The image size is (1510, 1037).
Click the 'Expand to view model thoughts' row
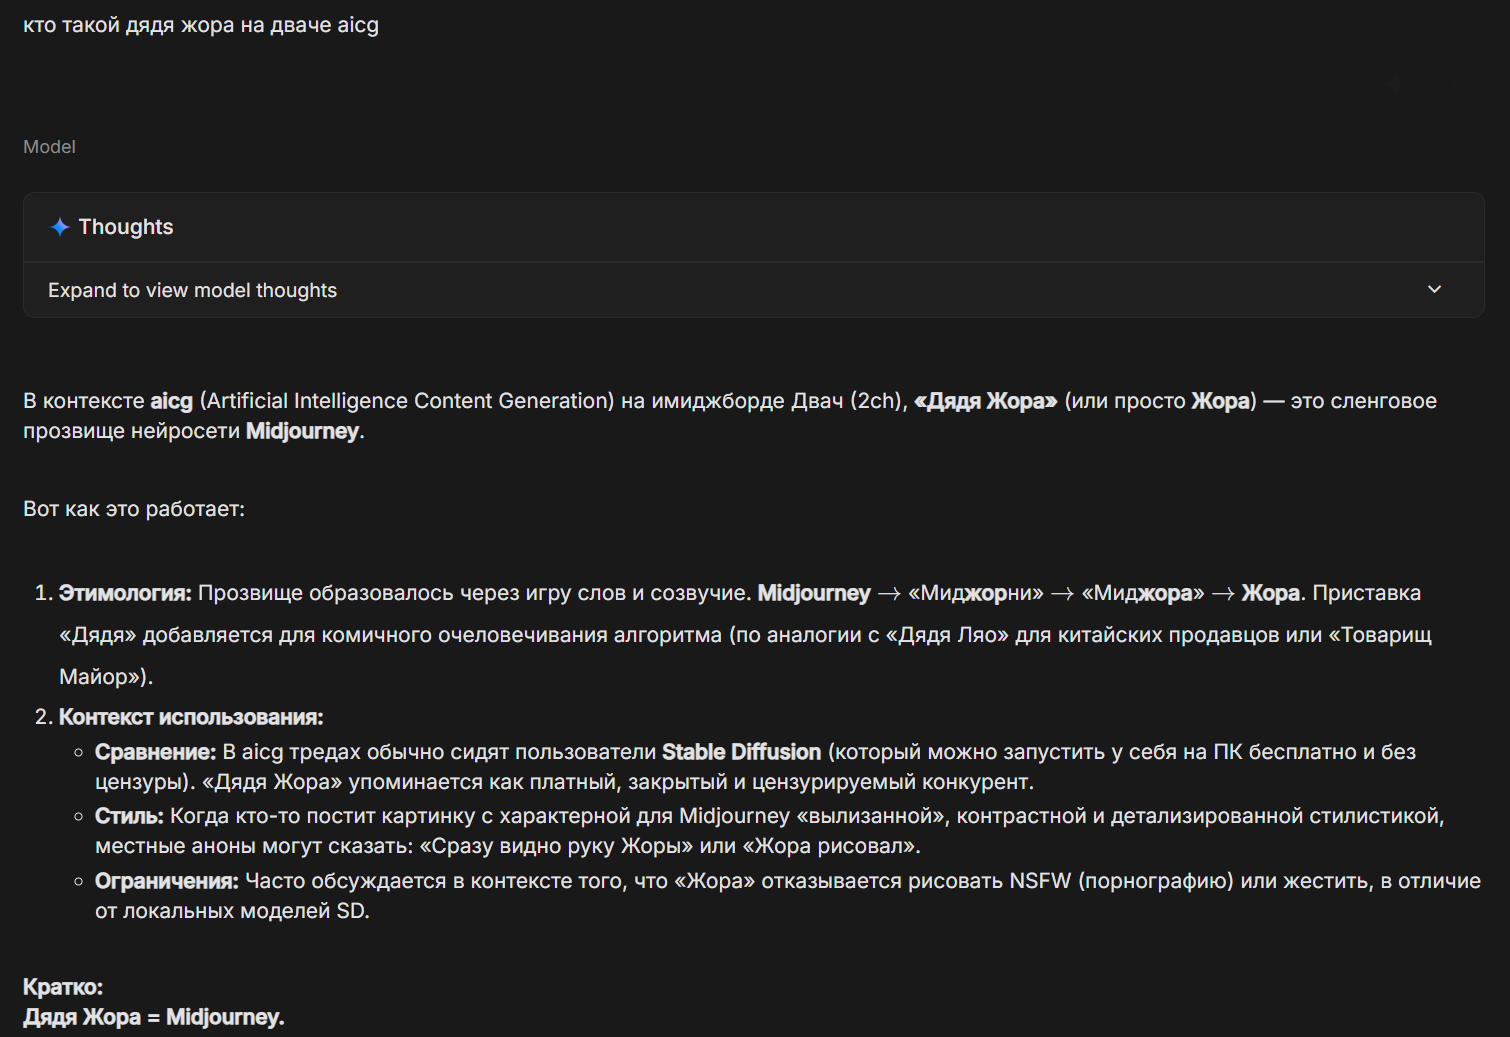192,290
